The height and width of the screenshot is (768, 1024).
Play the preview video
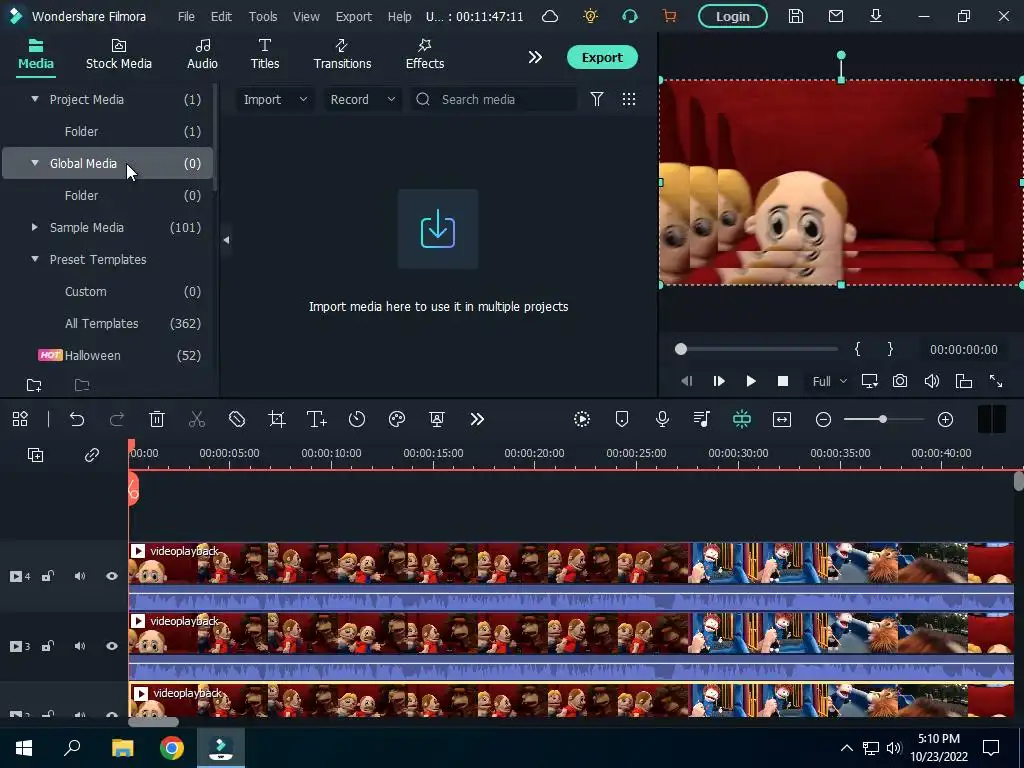click(x=751, y=381)
